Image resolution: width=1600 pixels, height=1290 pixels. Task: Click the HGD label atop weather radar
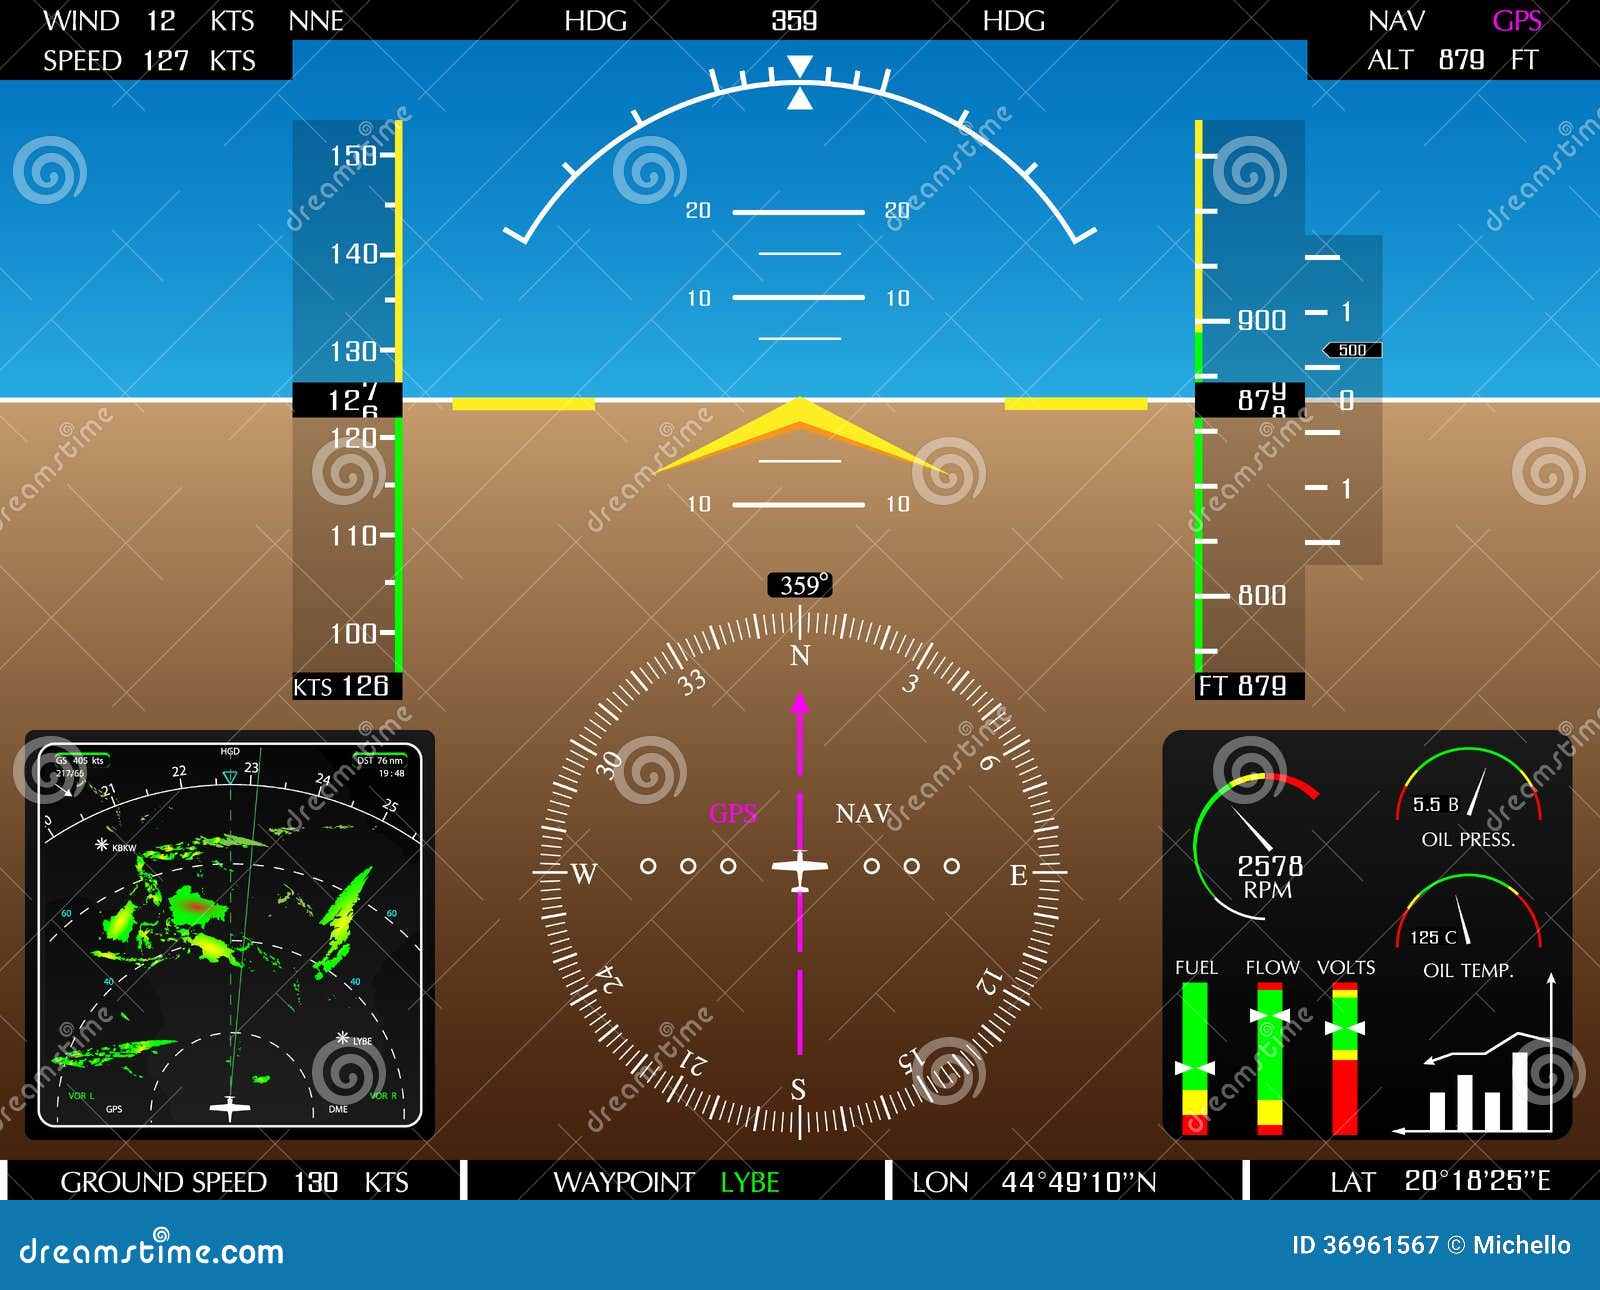pos(230,751)
